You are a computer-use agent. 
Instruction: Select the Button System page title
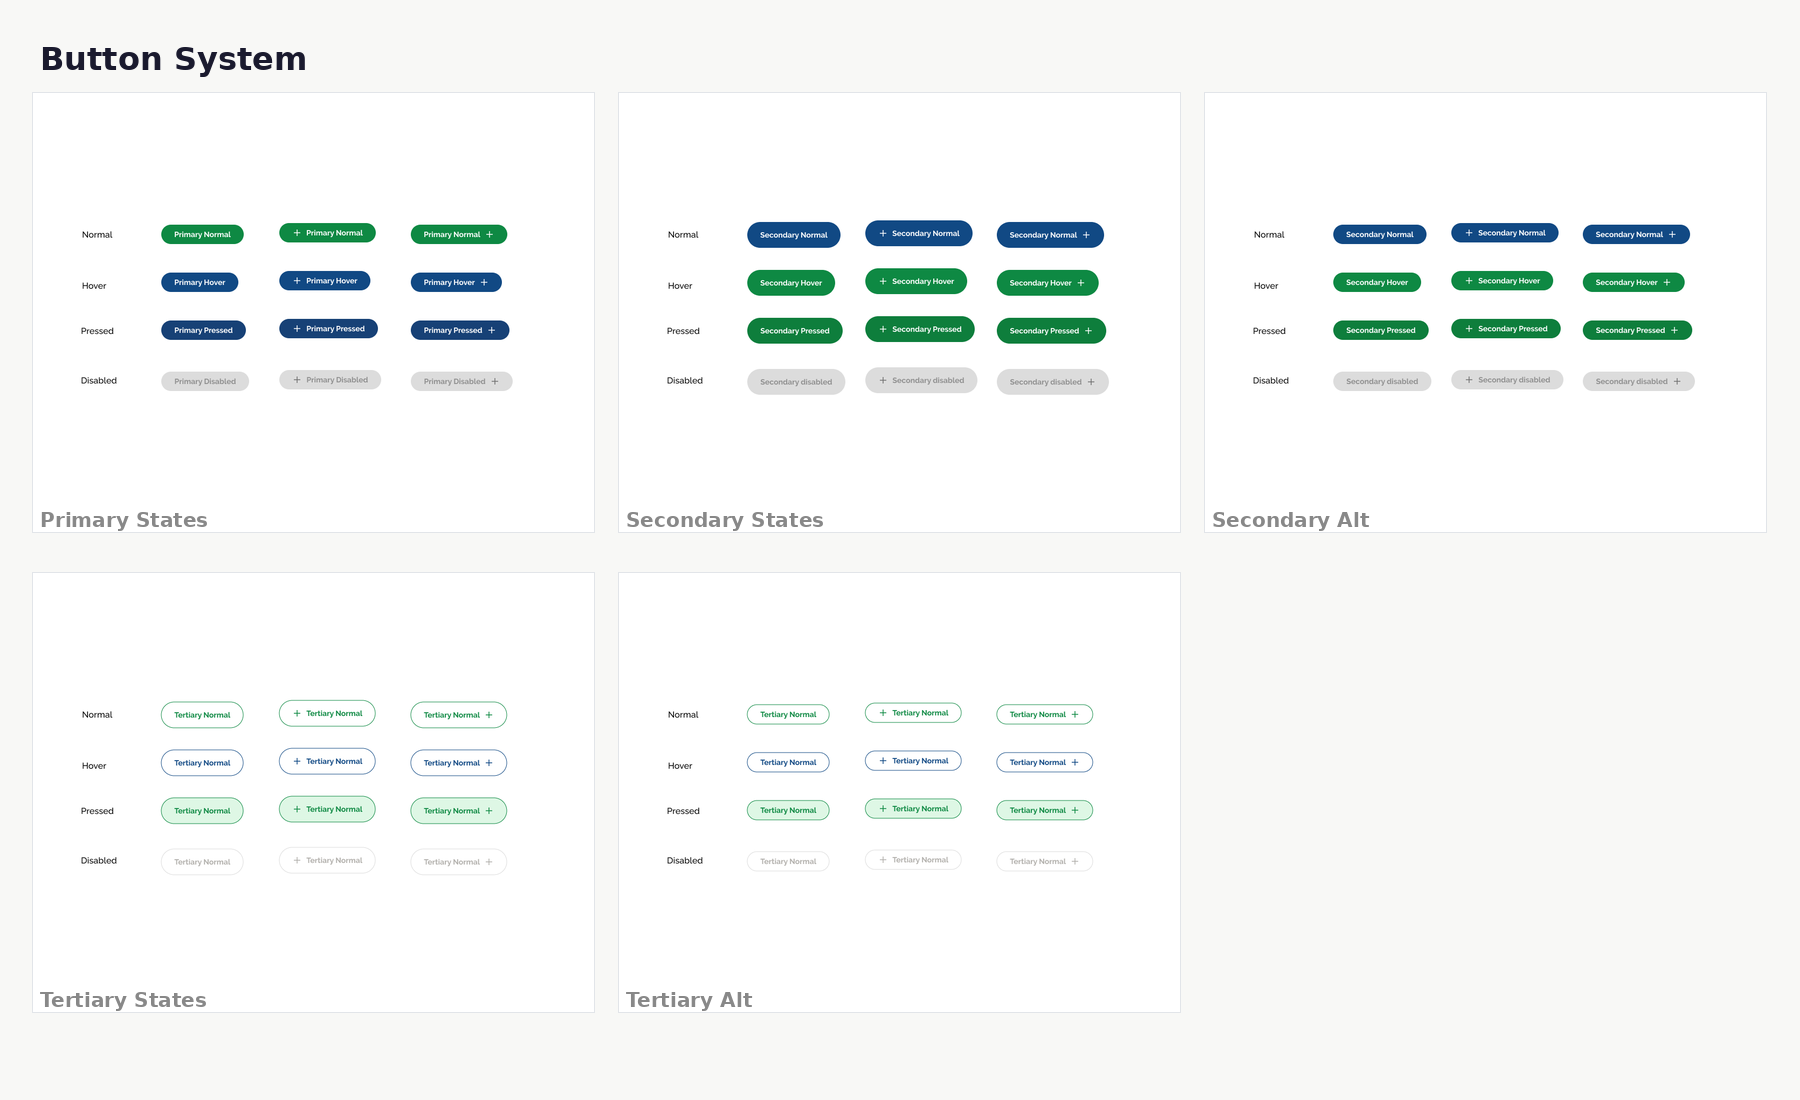point(173,59)
